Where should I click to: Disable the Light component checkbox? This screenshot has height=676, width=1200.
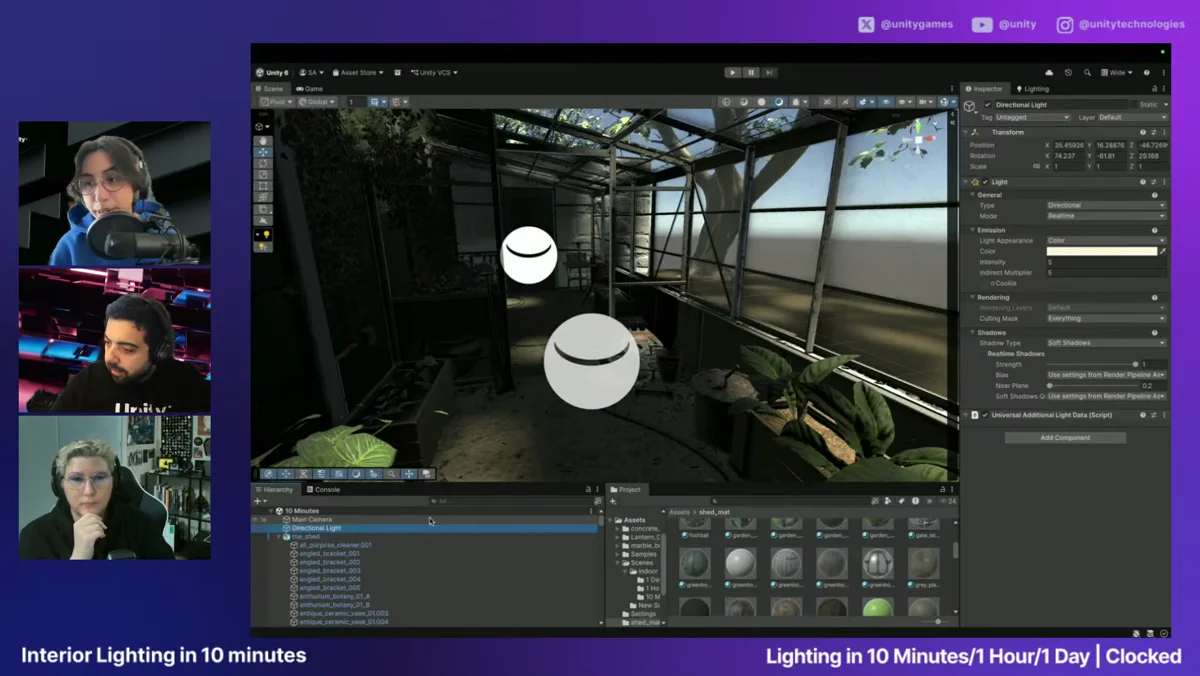(x=985, y=182)
